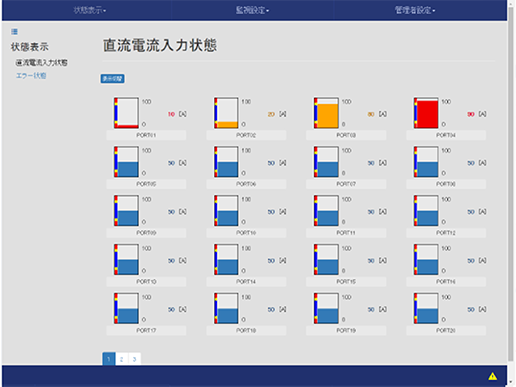Expand the 管理者設定 dropdown menu
This screenshot has width=516, height=387.
pyautogui.click(x=415, y=10)
